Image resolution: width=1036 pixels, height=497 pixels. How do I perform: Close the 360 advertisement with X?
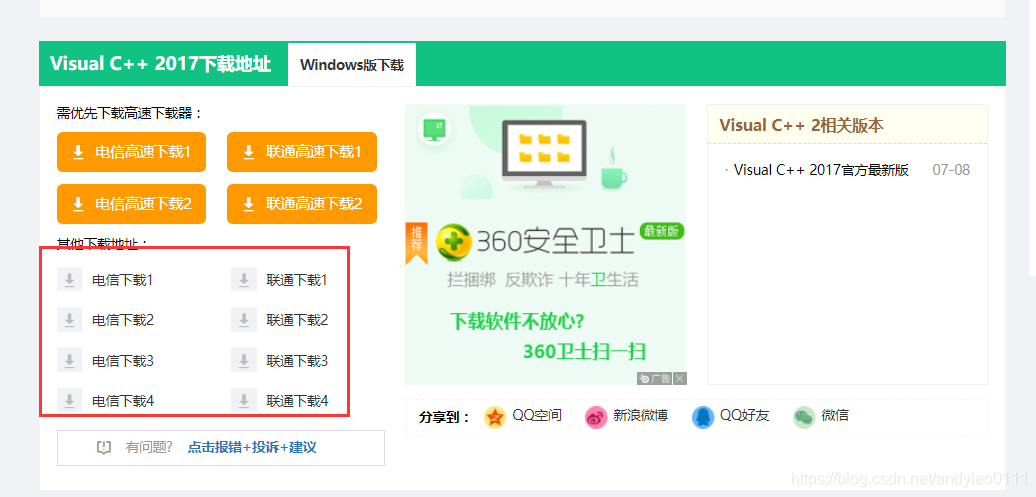coord(680,379)
